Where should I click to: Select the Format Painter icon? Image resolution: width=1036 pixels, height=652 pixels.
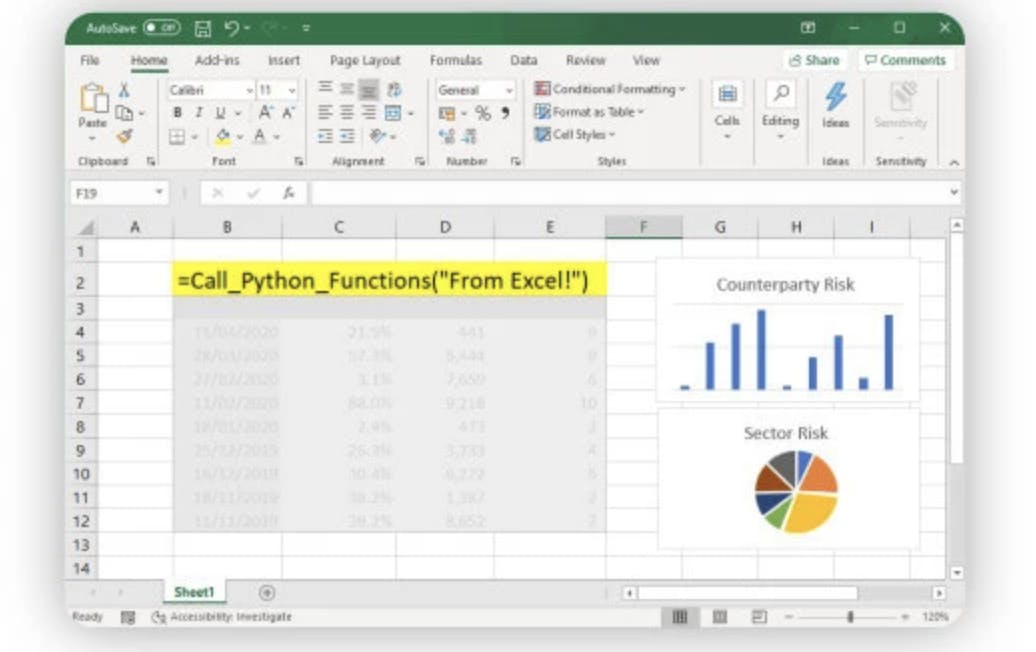coord(125,136)
